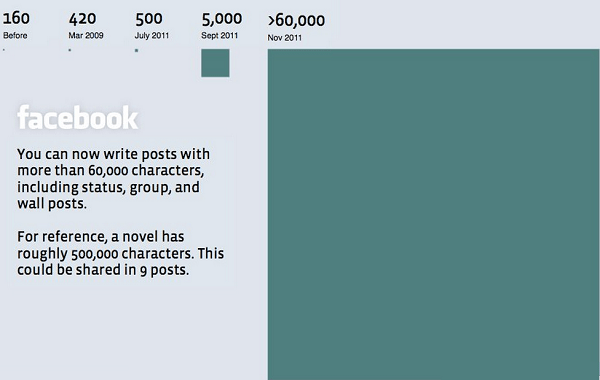This screenshot has height=380, width=600.
Task: Select the large teal 60,000 square
Action: coord(434,214)
